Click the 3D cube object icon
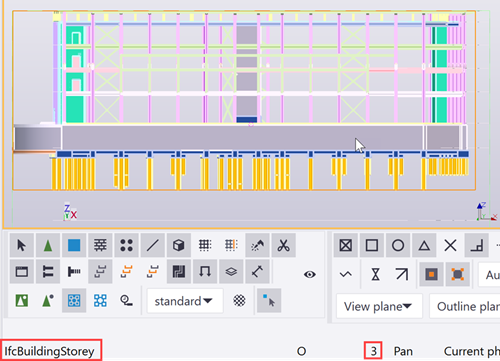This screenshot has height=361, width=500. tap(179, 245)
